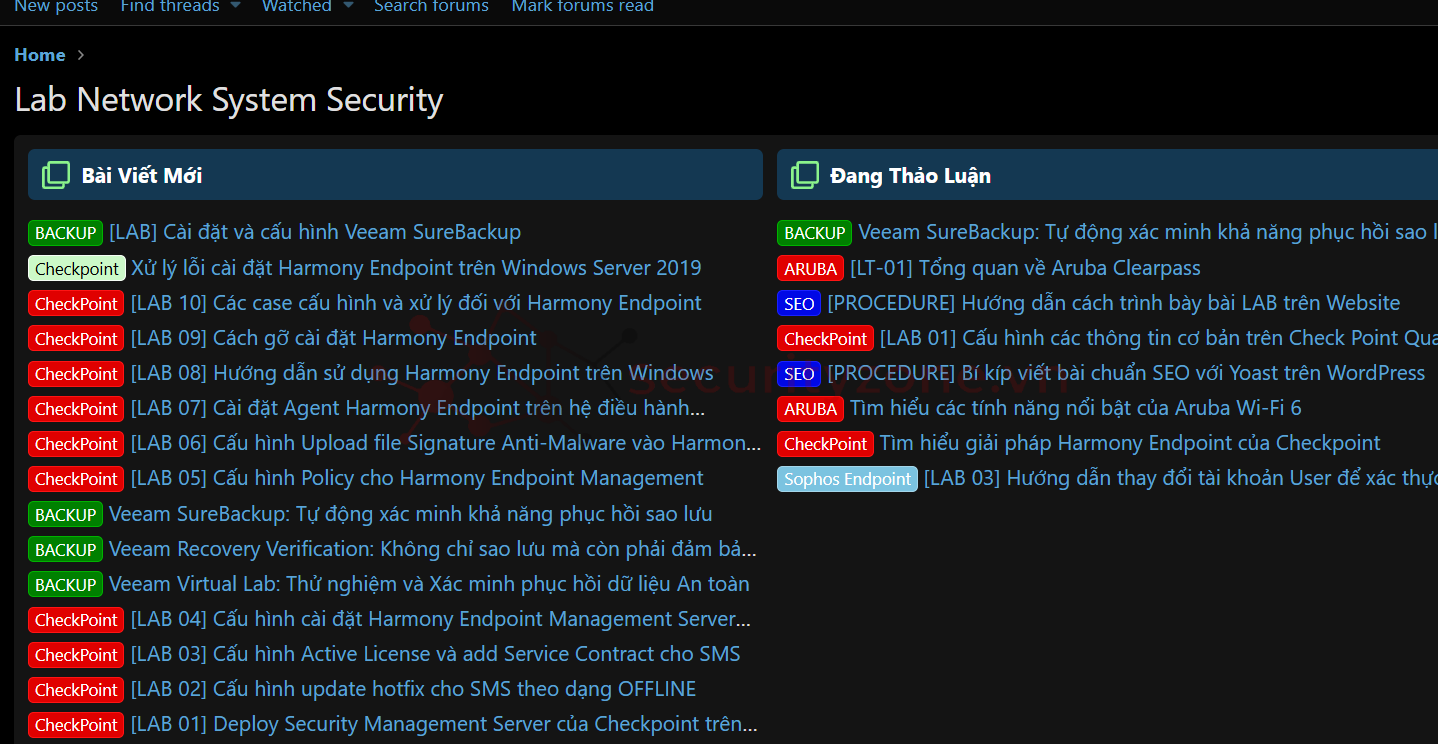Open the Bài Viết Mới heading link
The width and height of the screenshot is (1438, 744).
pyautogui.click(x=142, y=176)
